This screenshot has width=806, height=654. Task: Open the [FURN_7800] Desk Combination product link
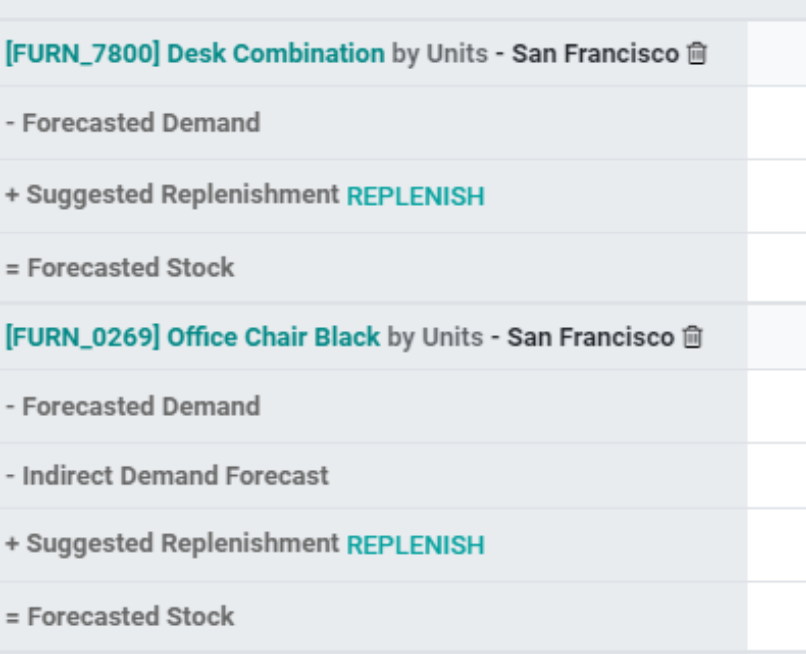tap(195, 53)
